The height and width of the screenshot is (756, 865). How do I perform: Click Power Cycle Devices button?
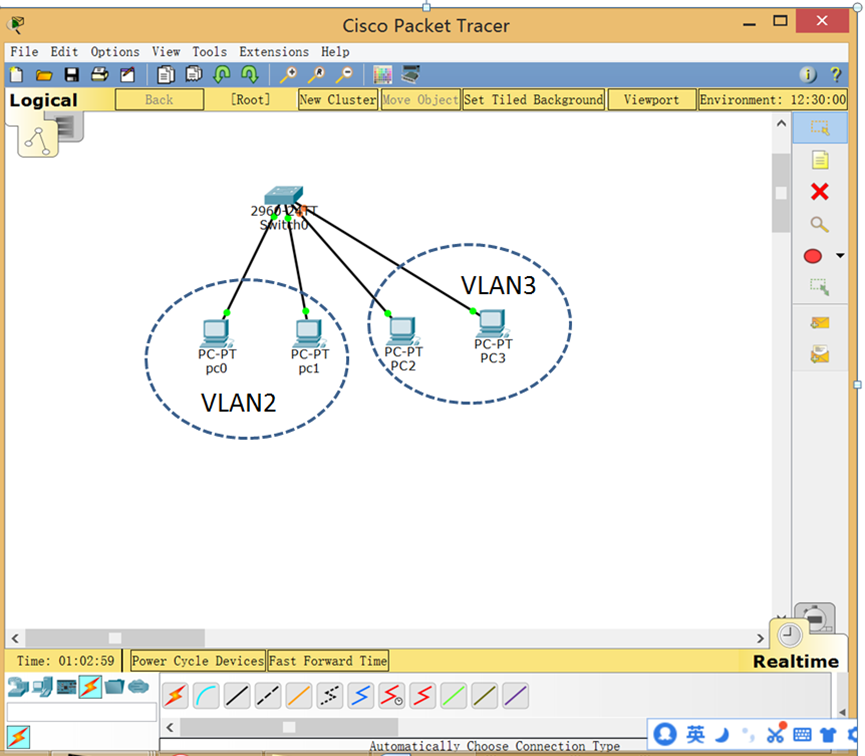198,661
